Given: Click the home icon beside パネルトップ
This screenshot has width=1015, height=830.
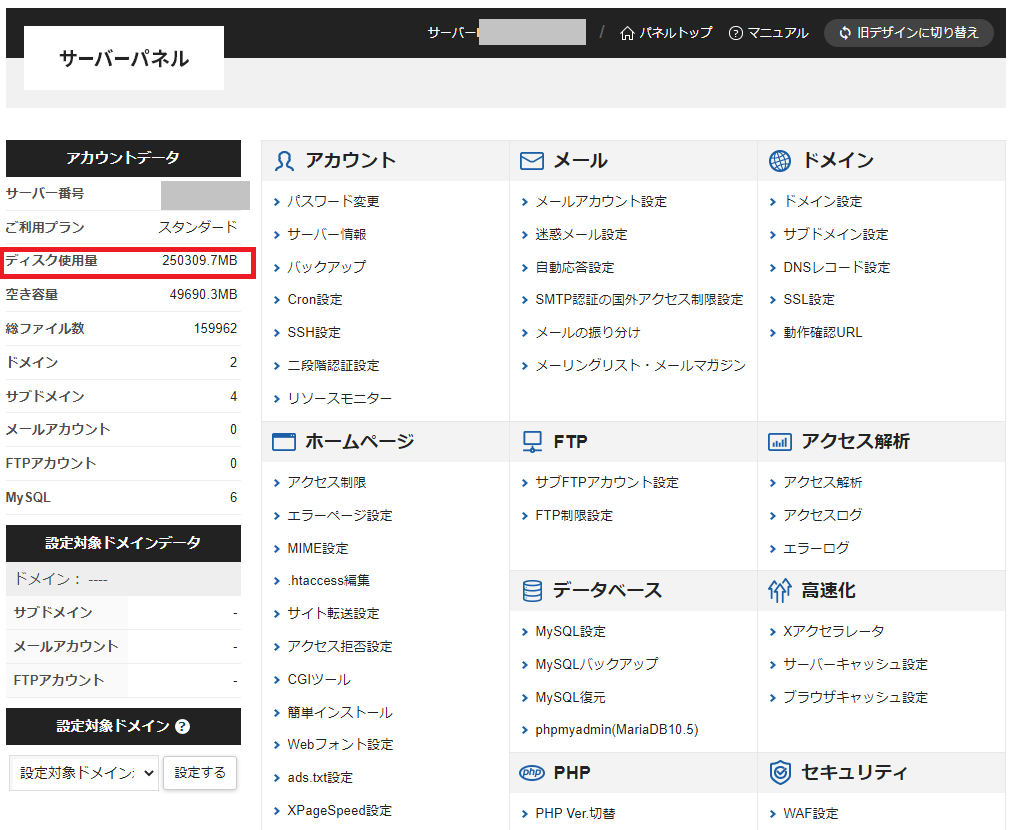Looking at the screenshot, I should [x=627, y=33].
